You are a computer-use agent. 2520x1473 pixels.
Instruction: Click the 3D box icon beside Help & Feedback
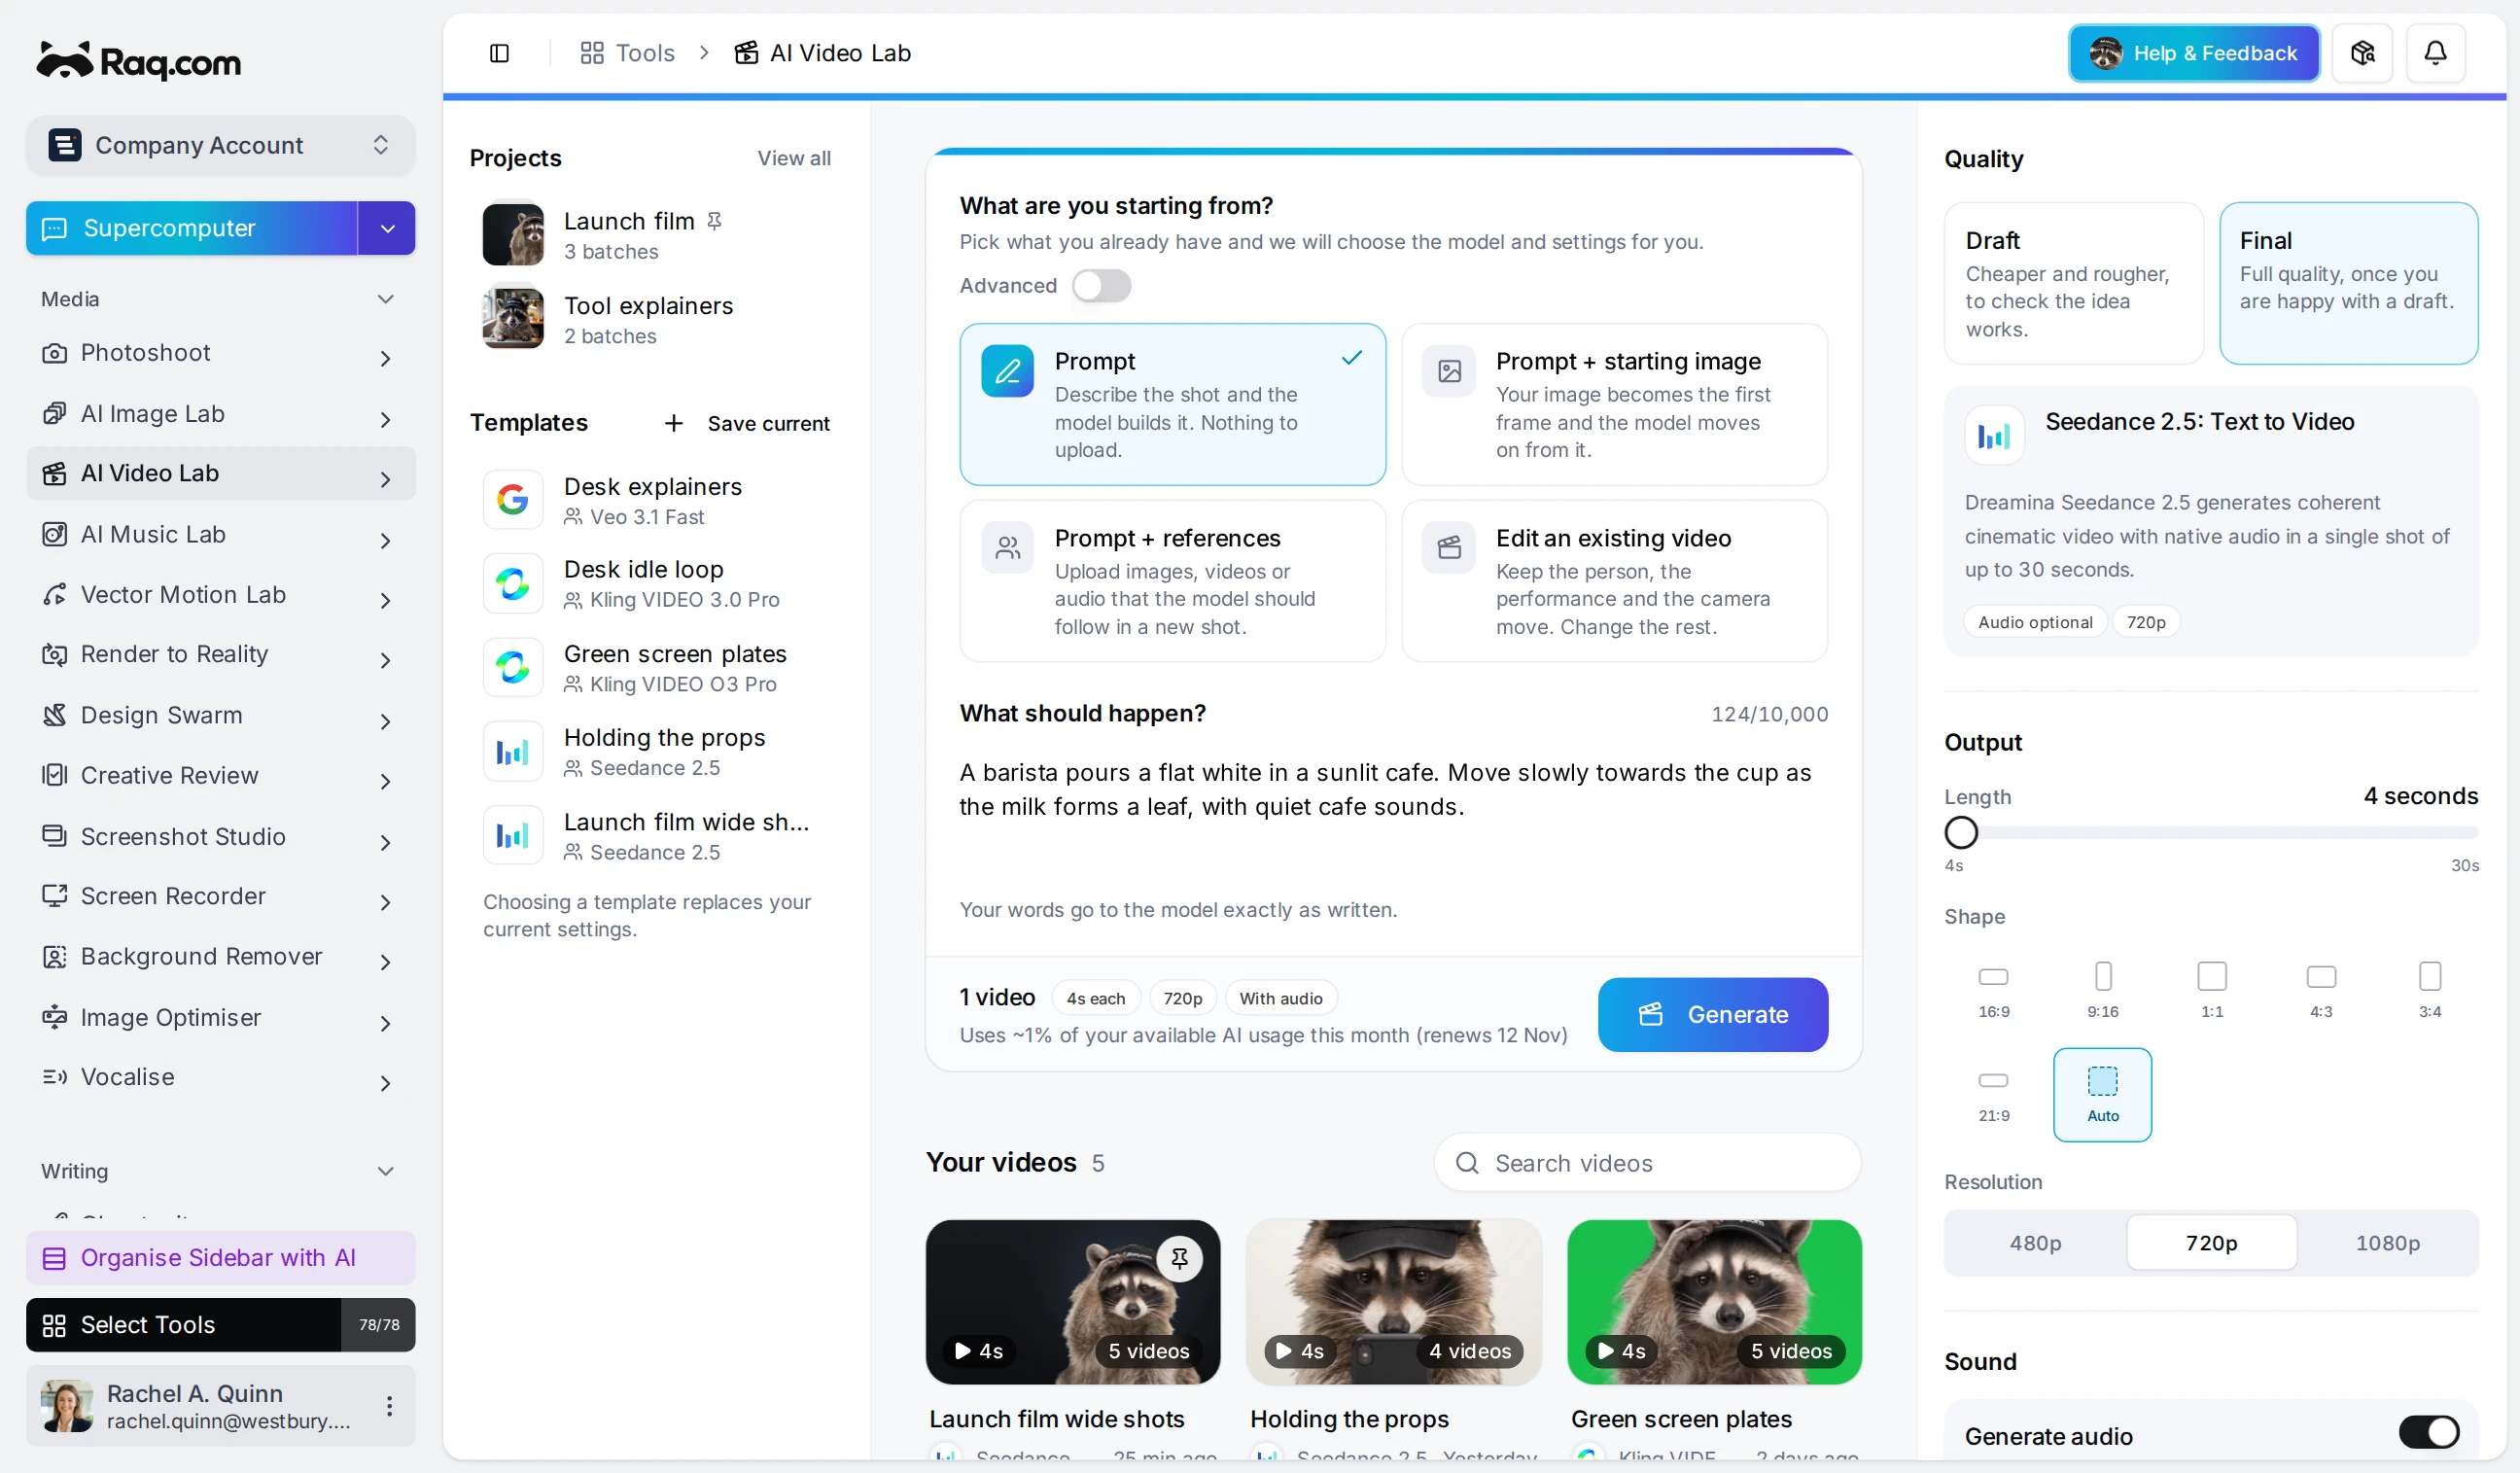click(x=2362, y=53)
